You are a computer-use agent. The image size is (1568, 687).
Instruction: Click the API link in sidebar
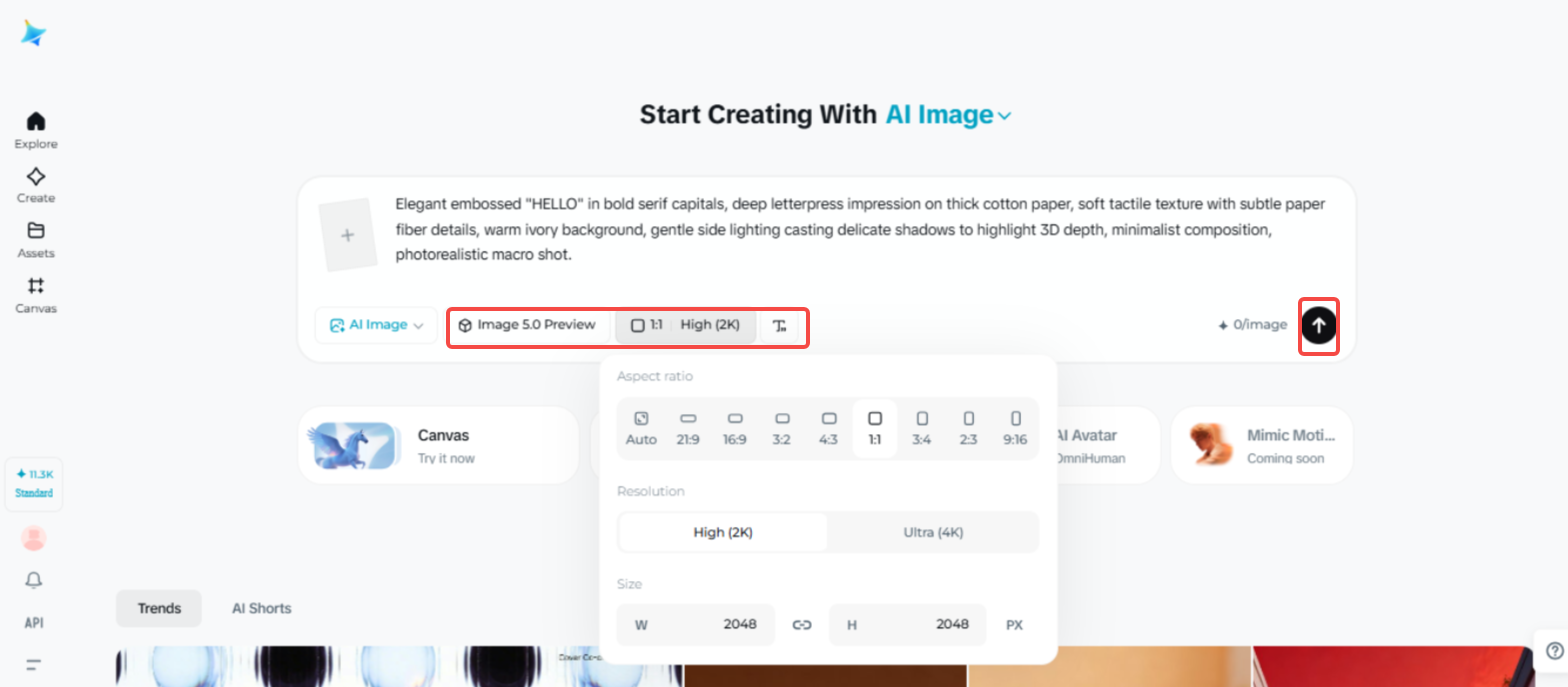pyautogui.click(x=34, y=623)
